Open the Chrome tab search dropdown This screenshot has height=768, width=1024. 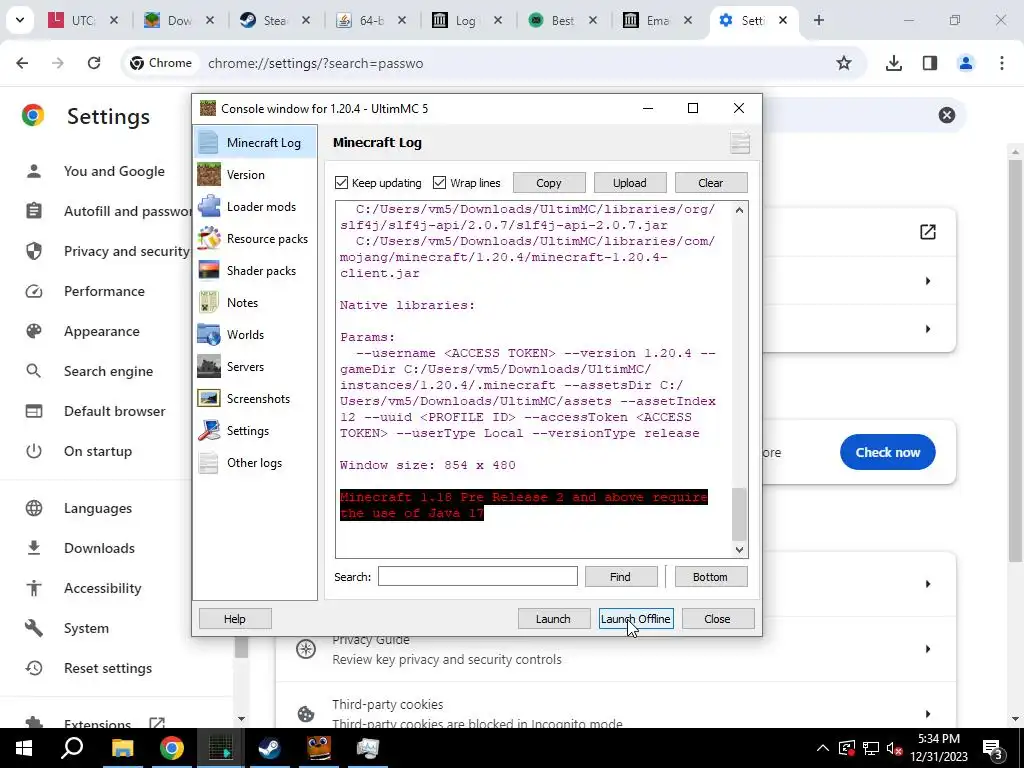point(20,20)
